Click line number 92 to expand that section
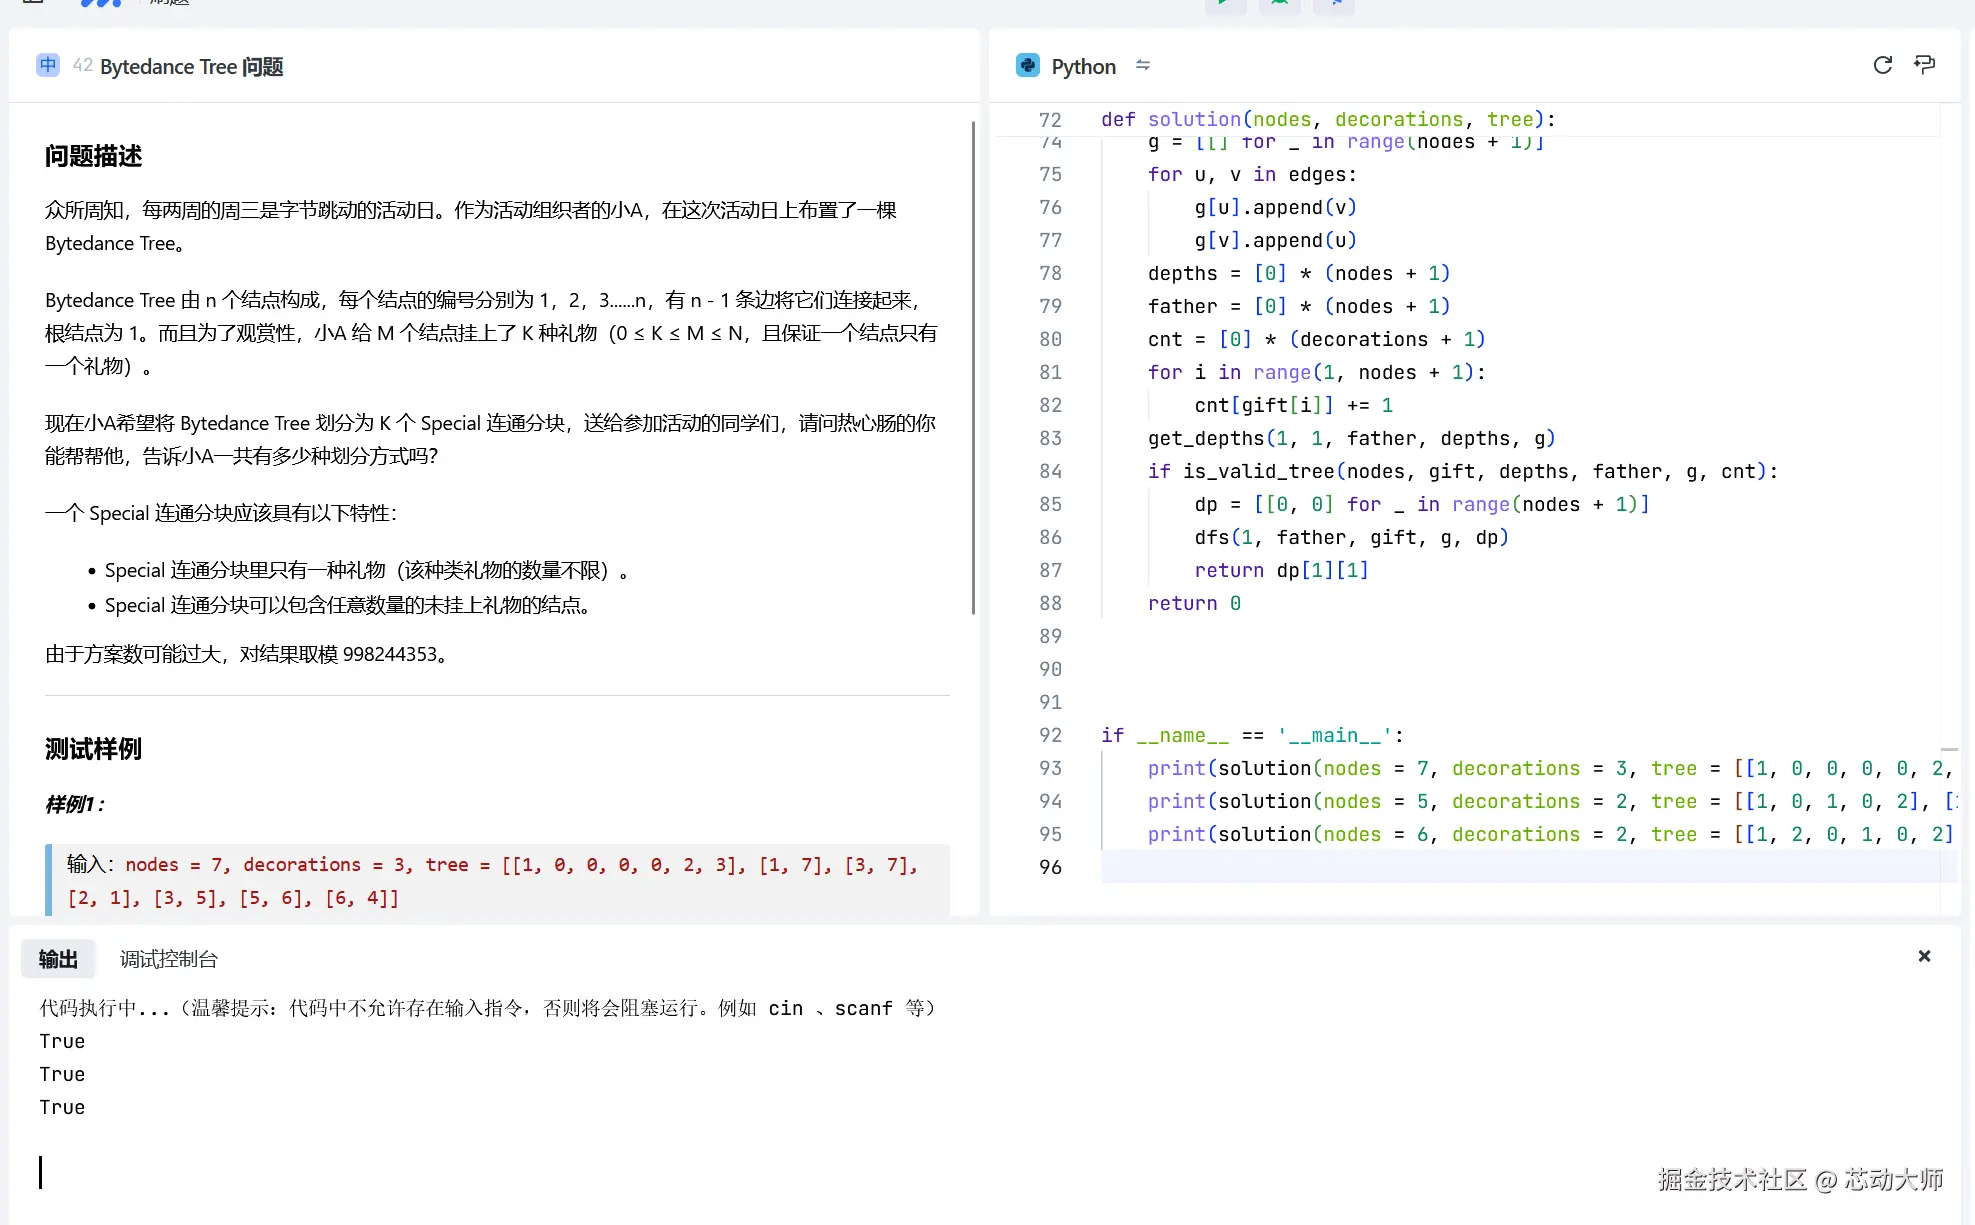This screenshot has height=1225, width=1975. click(1050, 735)
